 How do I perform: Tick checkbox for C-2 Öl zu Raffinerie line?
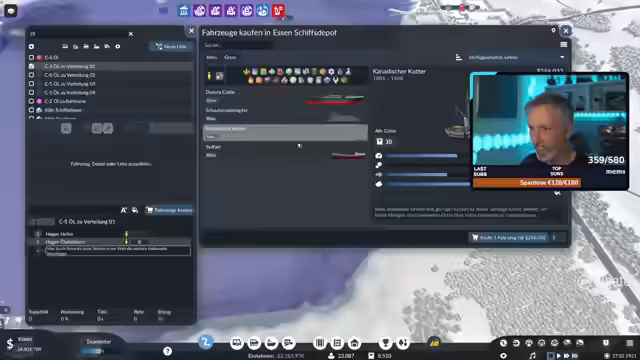point(31,101)
